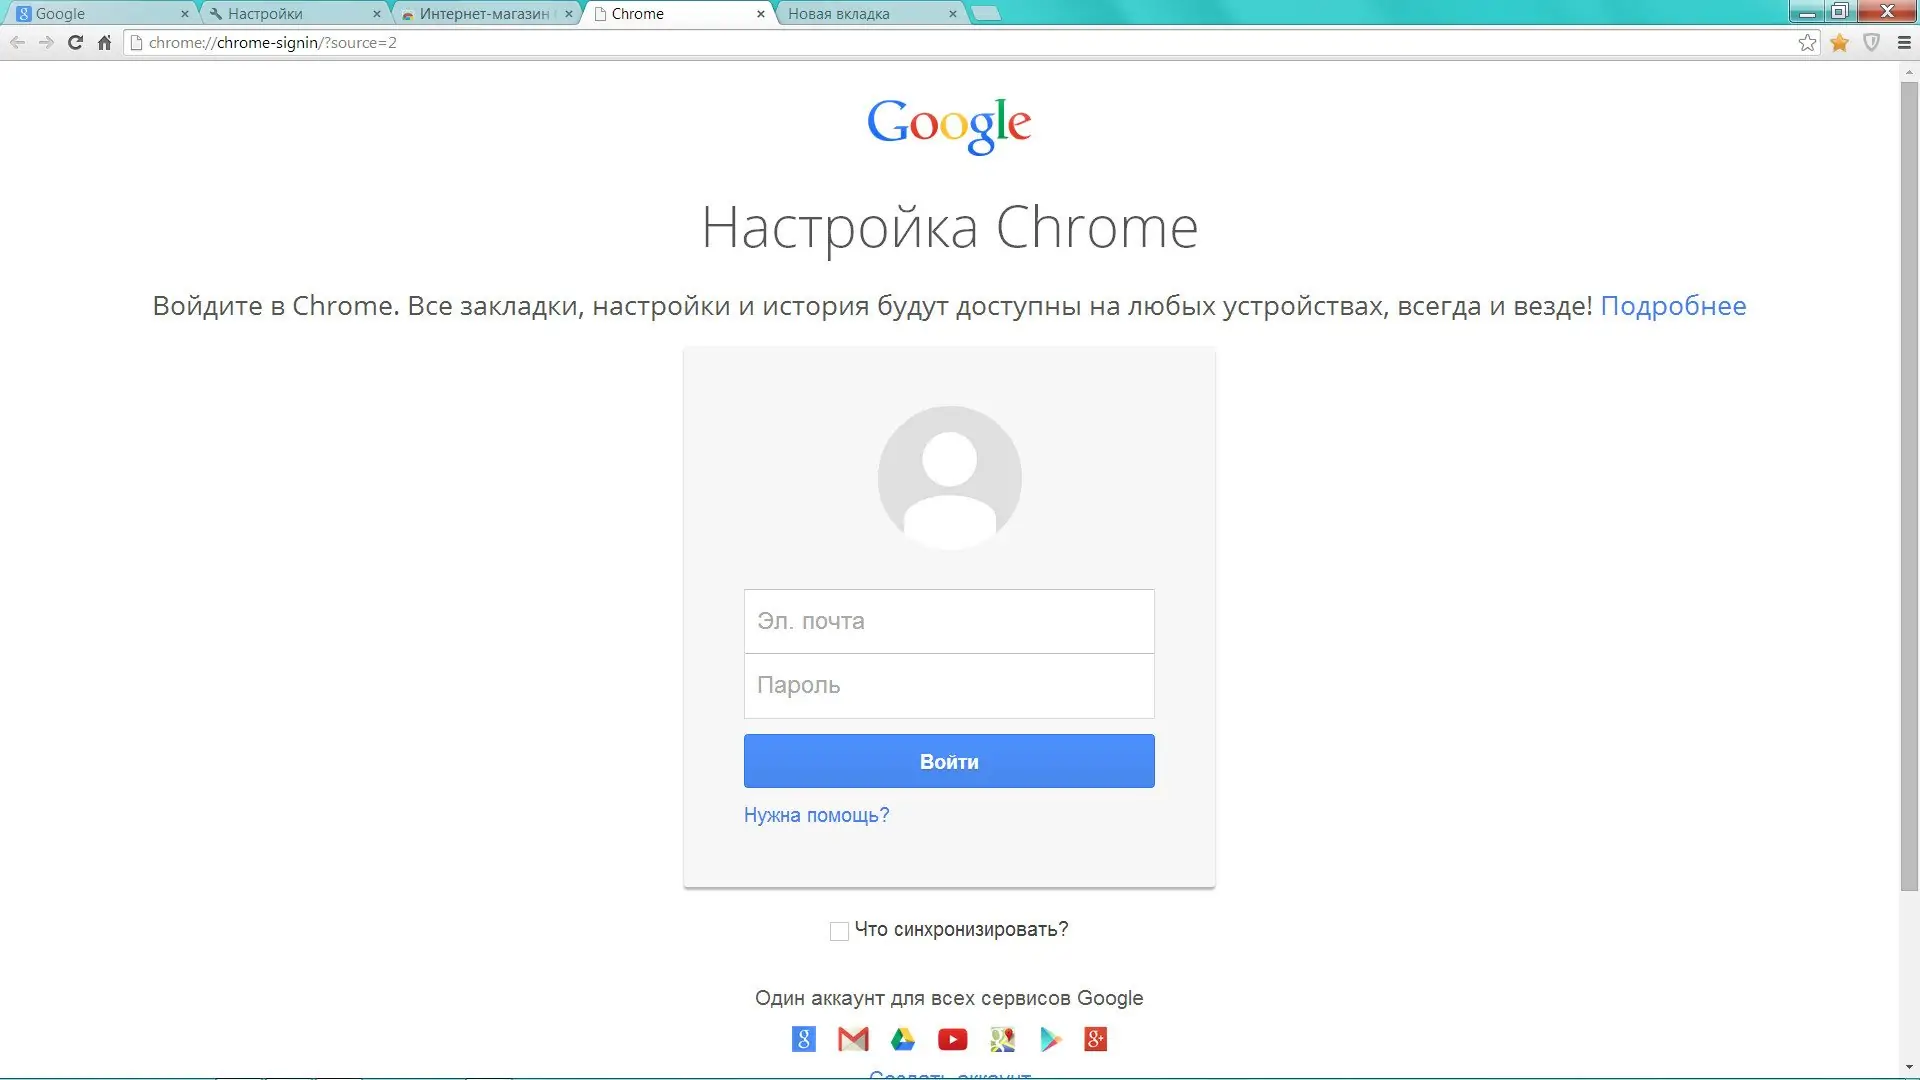The image size is (1920, 1080).
Task: Click the orange star extension icon
Action: [x=1839, y=42]
